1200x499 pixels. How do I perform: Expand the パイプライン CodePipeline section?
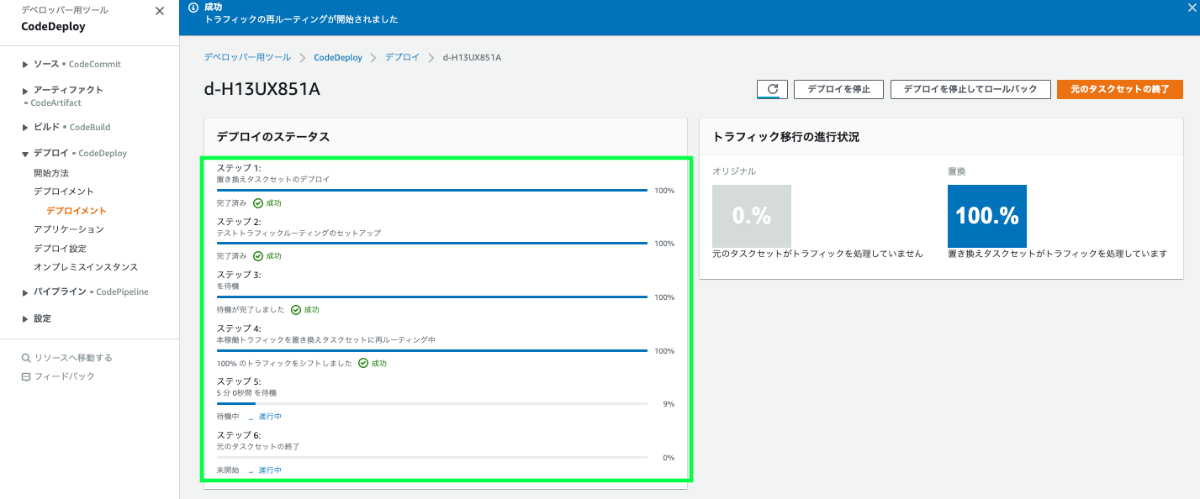25,291
